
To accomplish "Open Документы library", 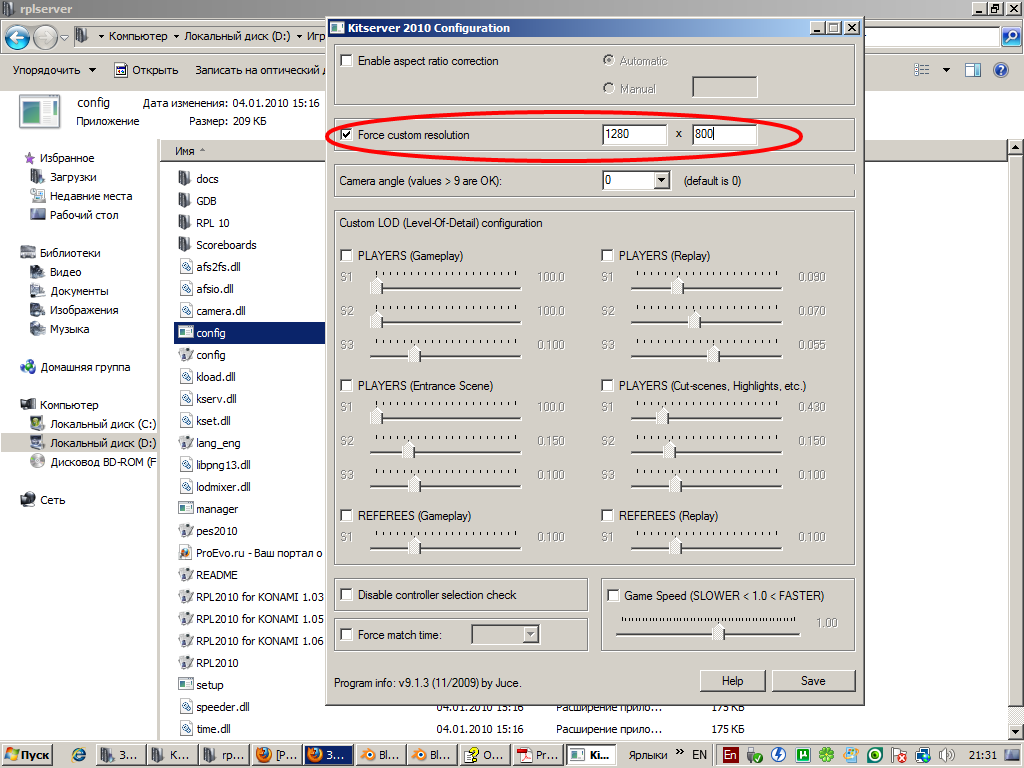I will click(x=69, y=291).
